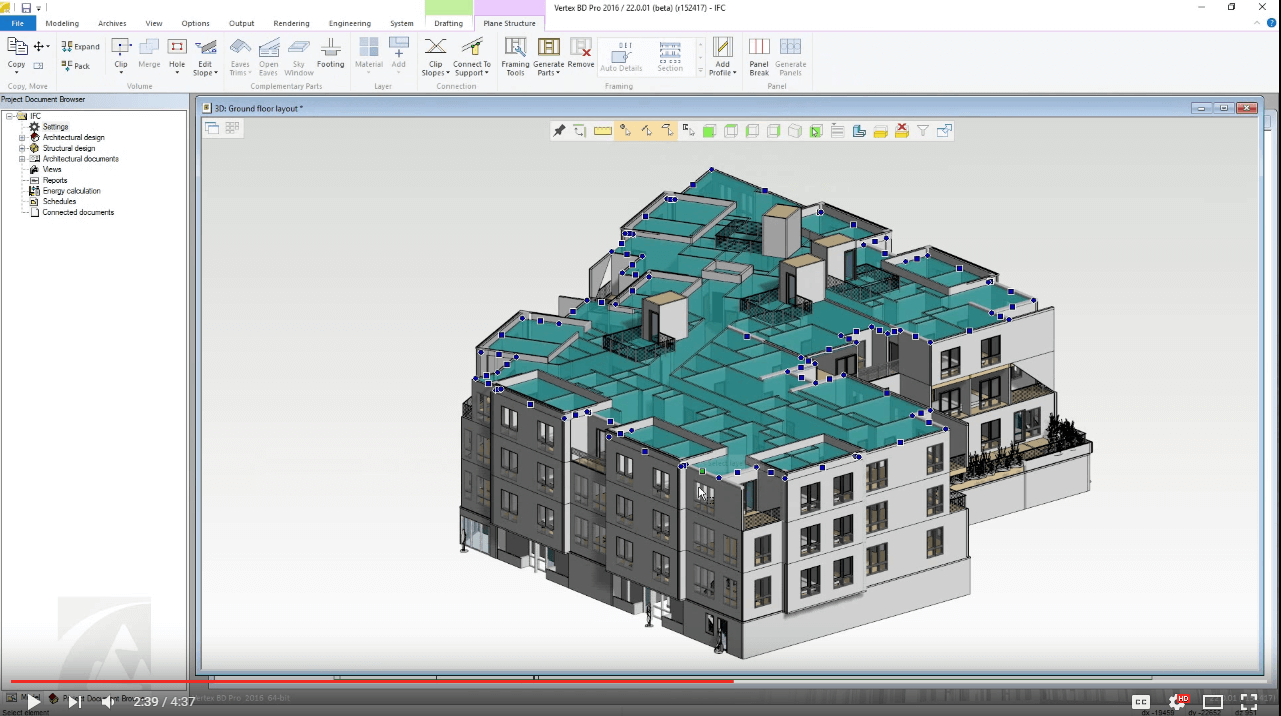This screenshot has width=1281, height=716.
Task: Select Settings in the document browser
Action: coord(56,127)
